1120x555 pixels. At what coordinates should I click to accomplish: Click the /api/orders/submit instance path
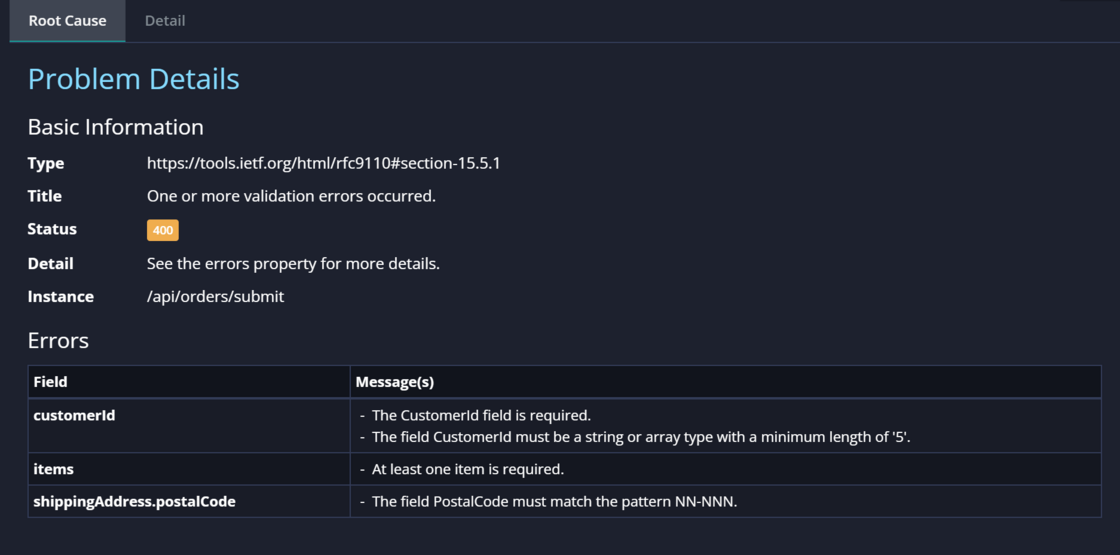click(x=216, y=296)
